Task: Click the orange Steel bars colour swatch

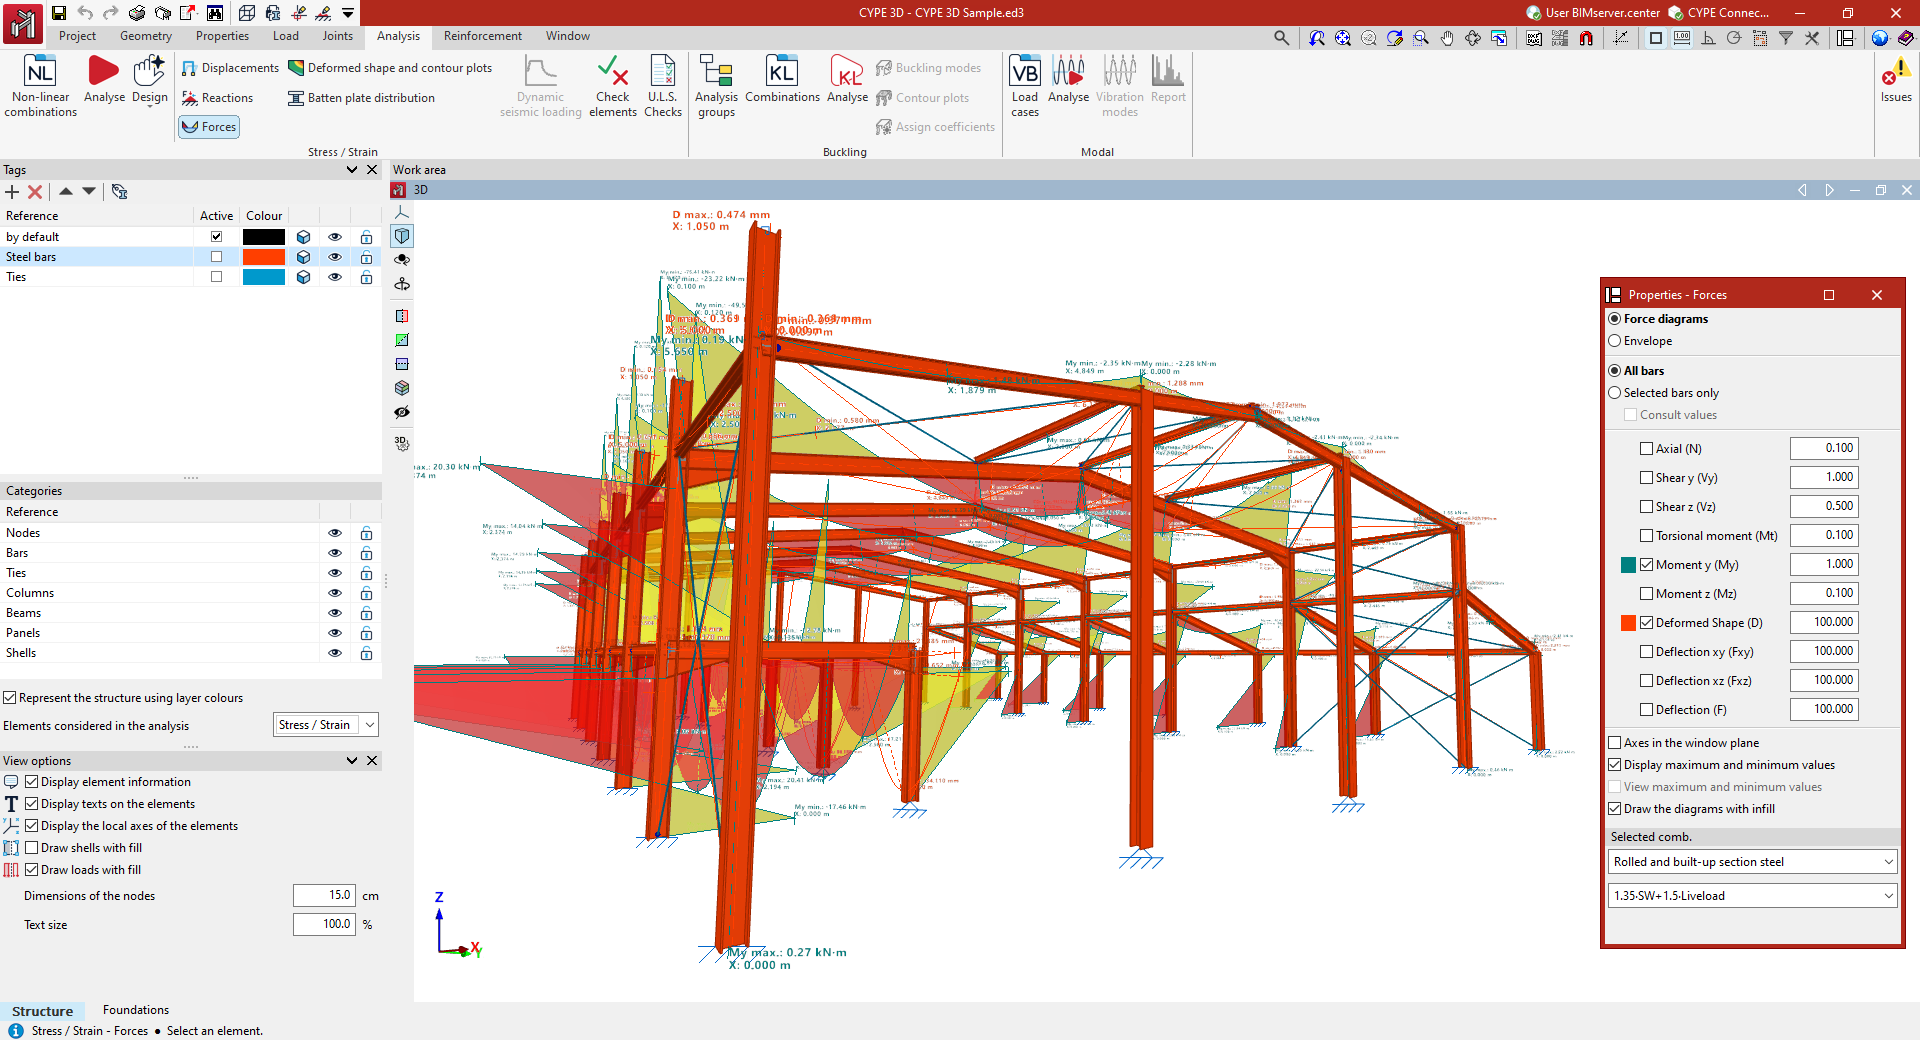Action: pyautogui.click(x=264, y=257)
